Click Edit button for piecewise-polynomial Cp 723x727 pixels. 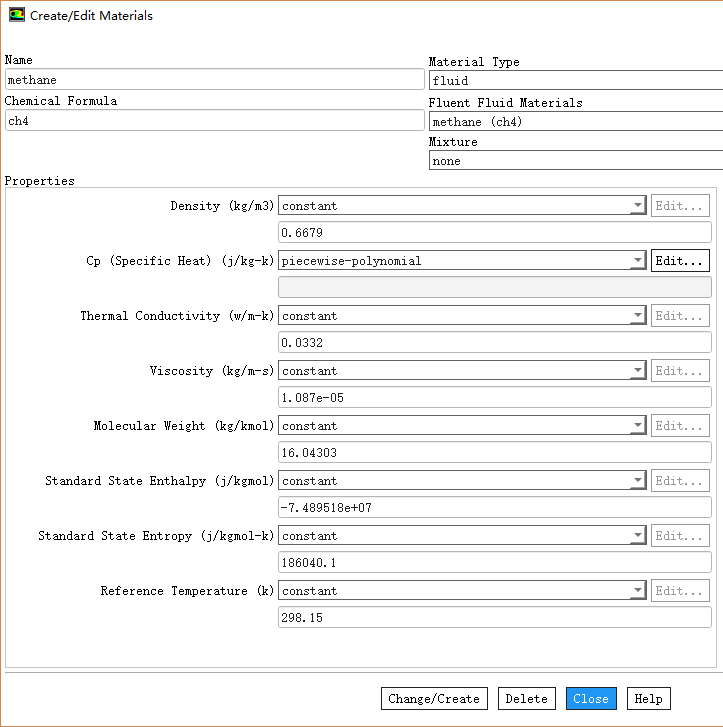click(x=680, y=261)
